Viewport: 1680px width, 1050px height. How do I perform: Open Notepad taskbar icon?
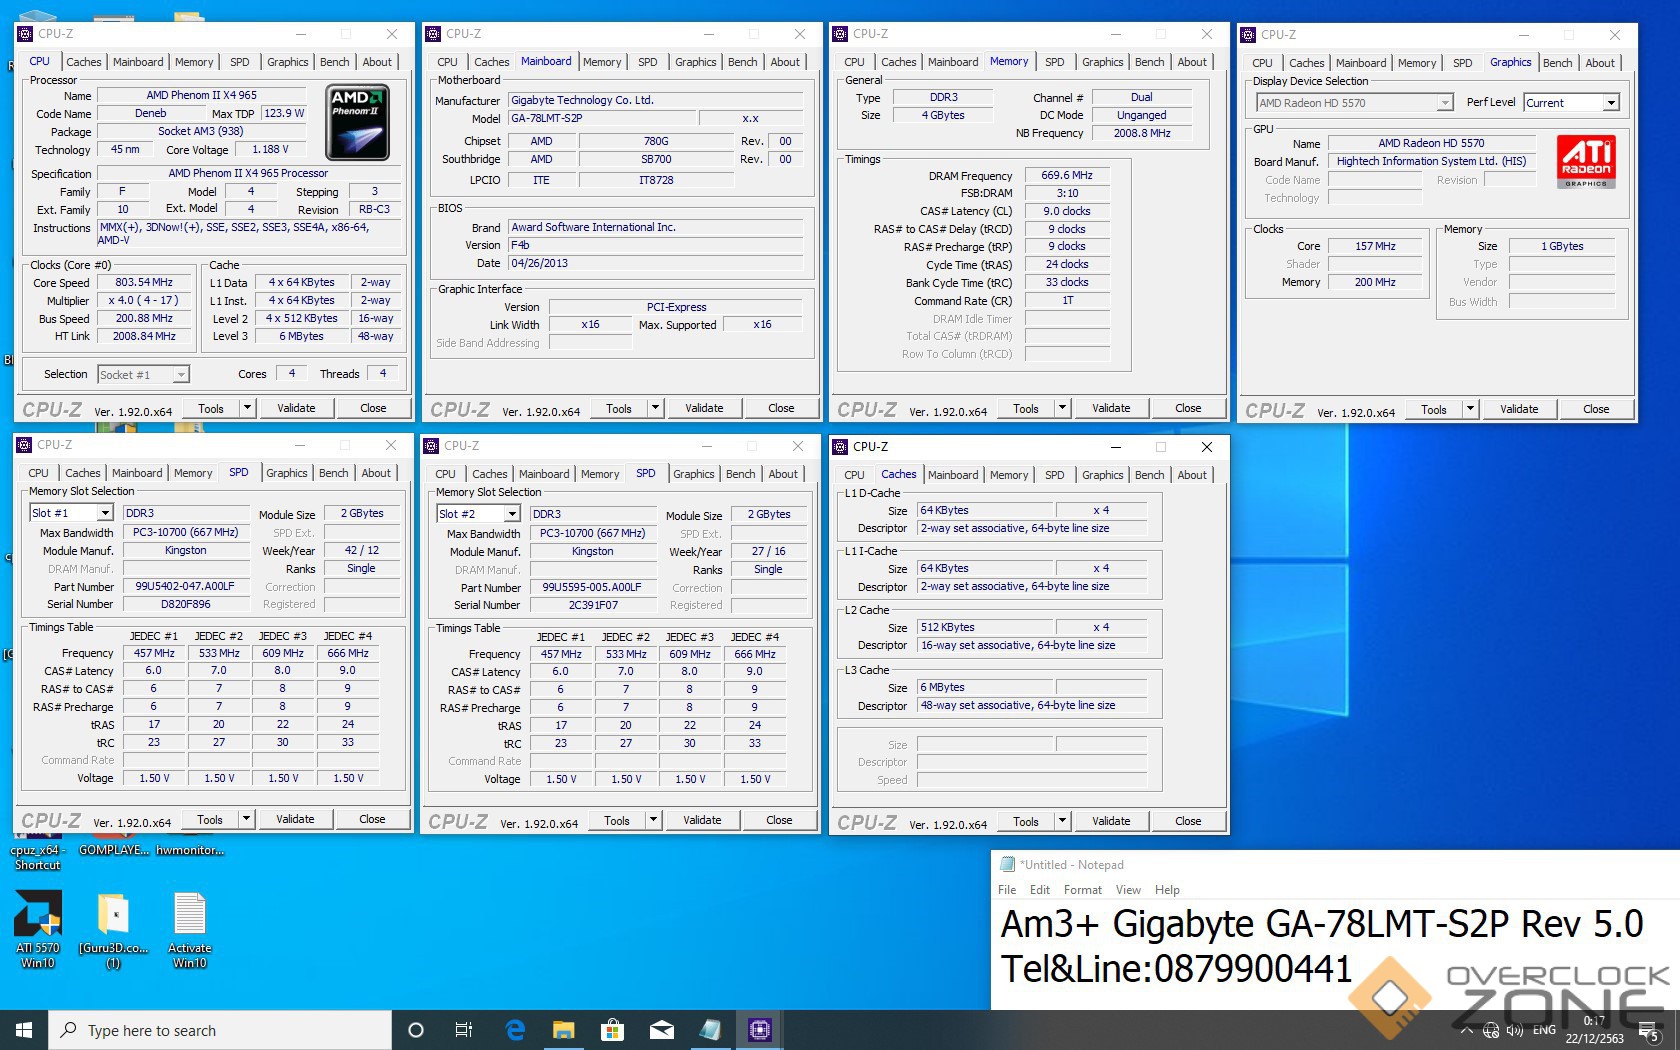[710, 1030]
